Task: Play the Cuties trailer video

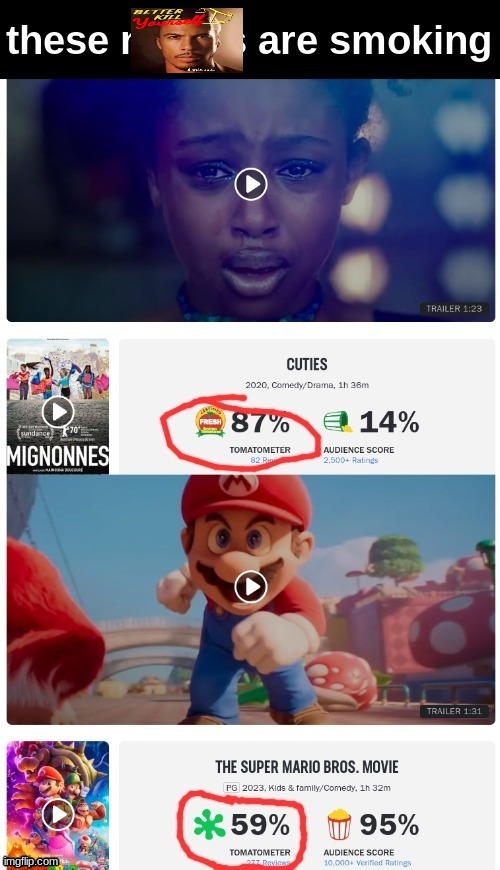Action: (x=251, y=184)
